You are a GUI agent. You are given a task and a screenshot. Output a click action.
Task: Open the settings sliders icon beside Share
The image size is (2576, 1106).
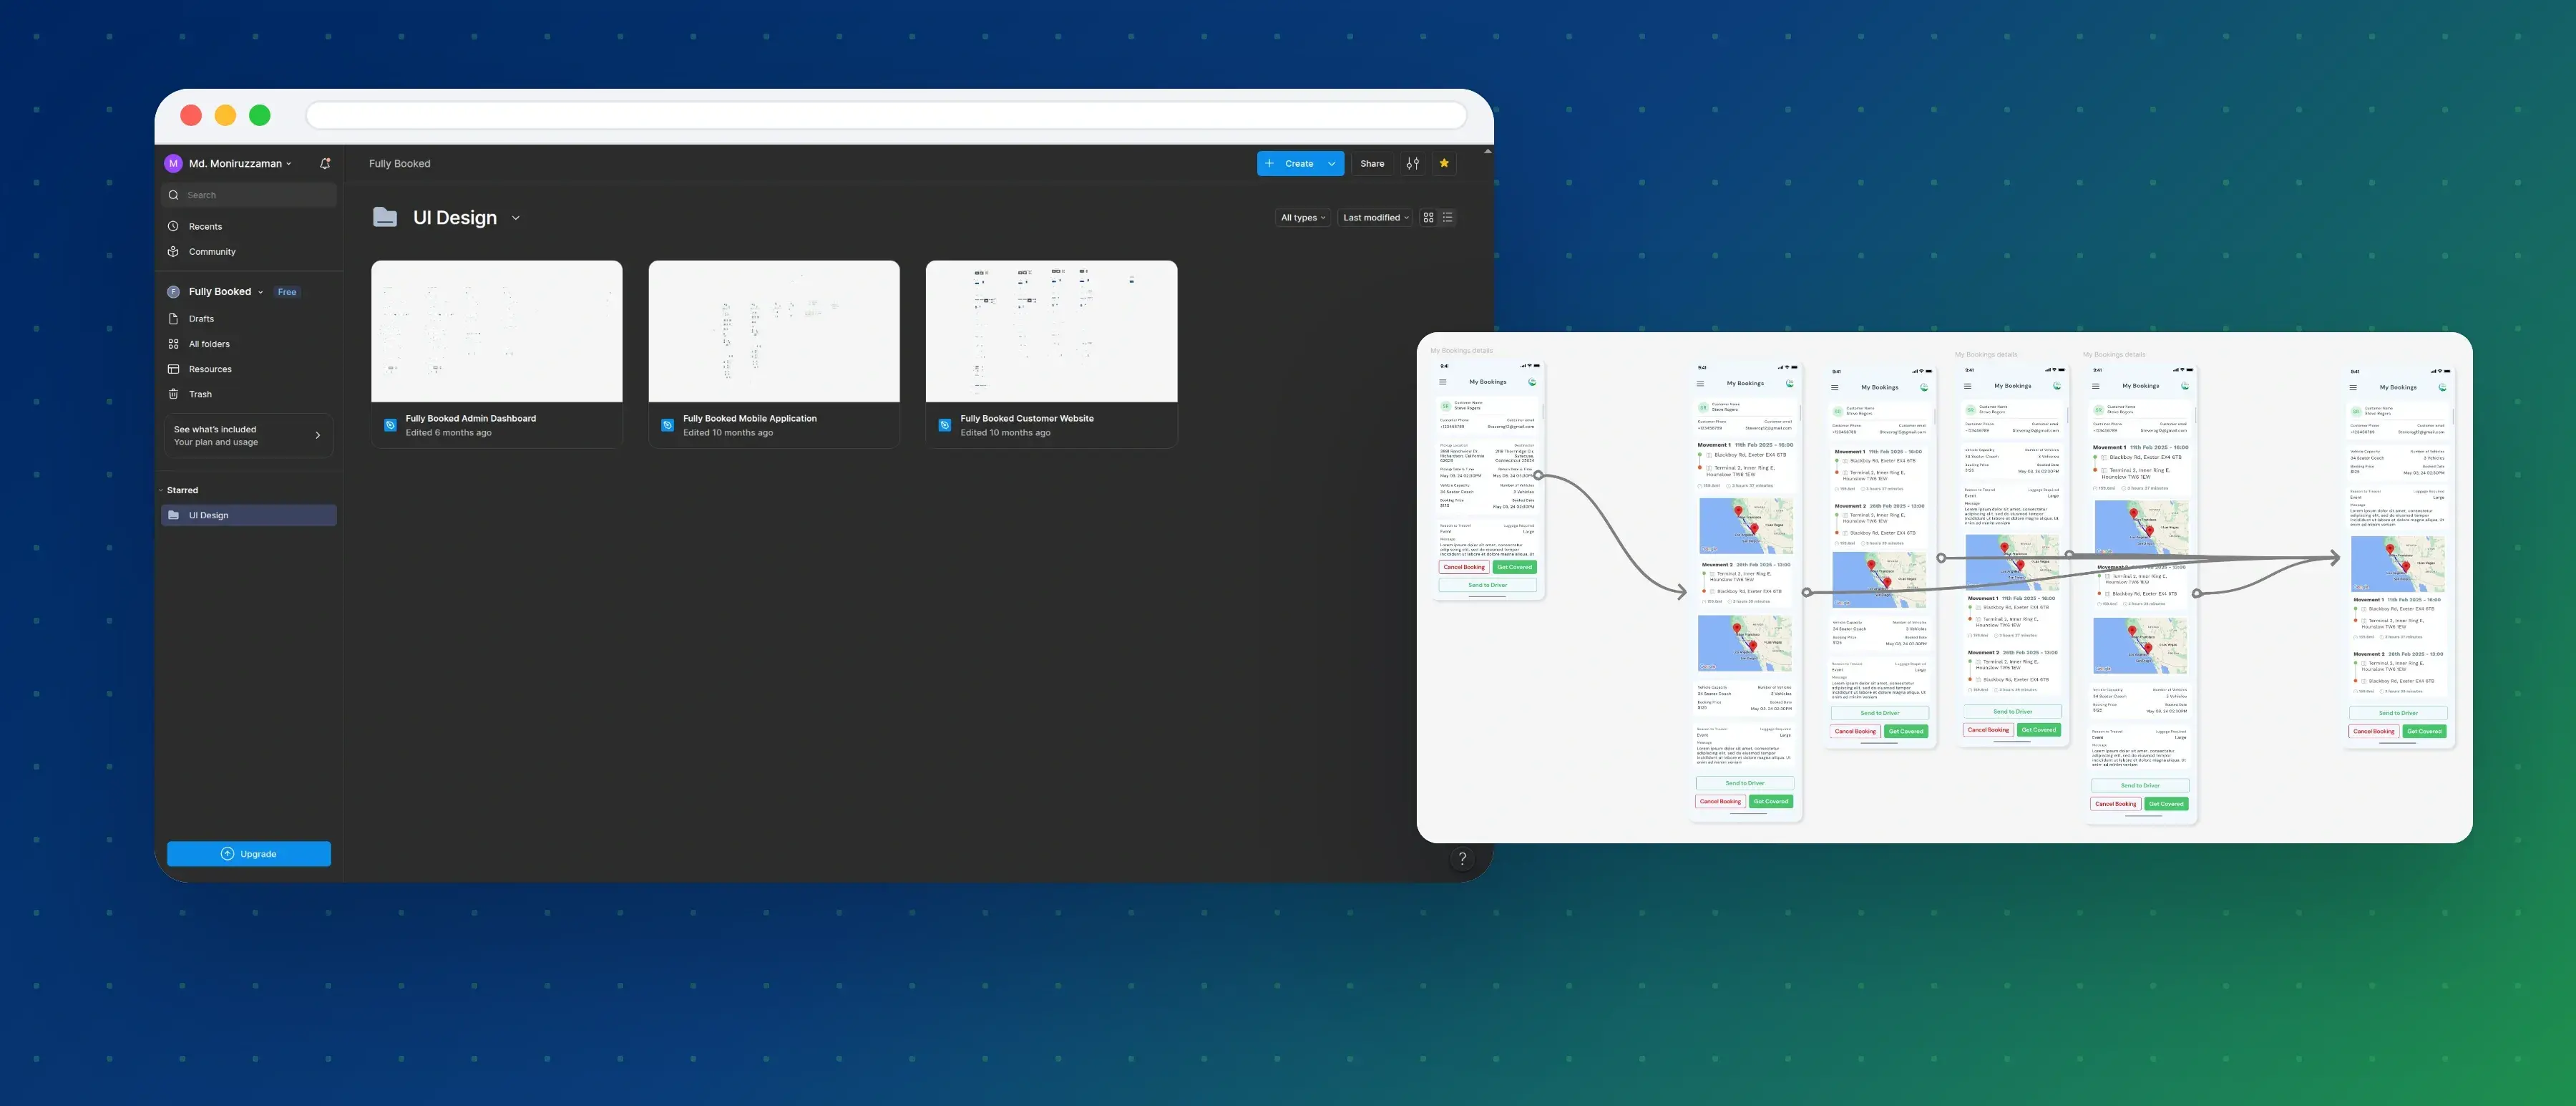coord(1413,163)
